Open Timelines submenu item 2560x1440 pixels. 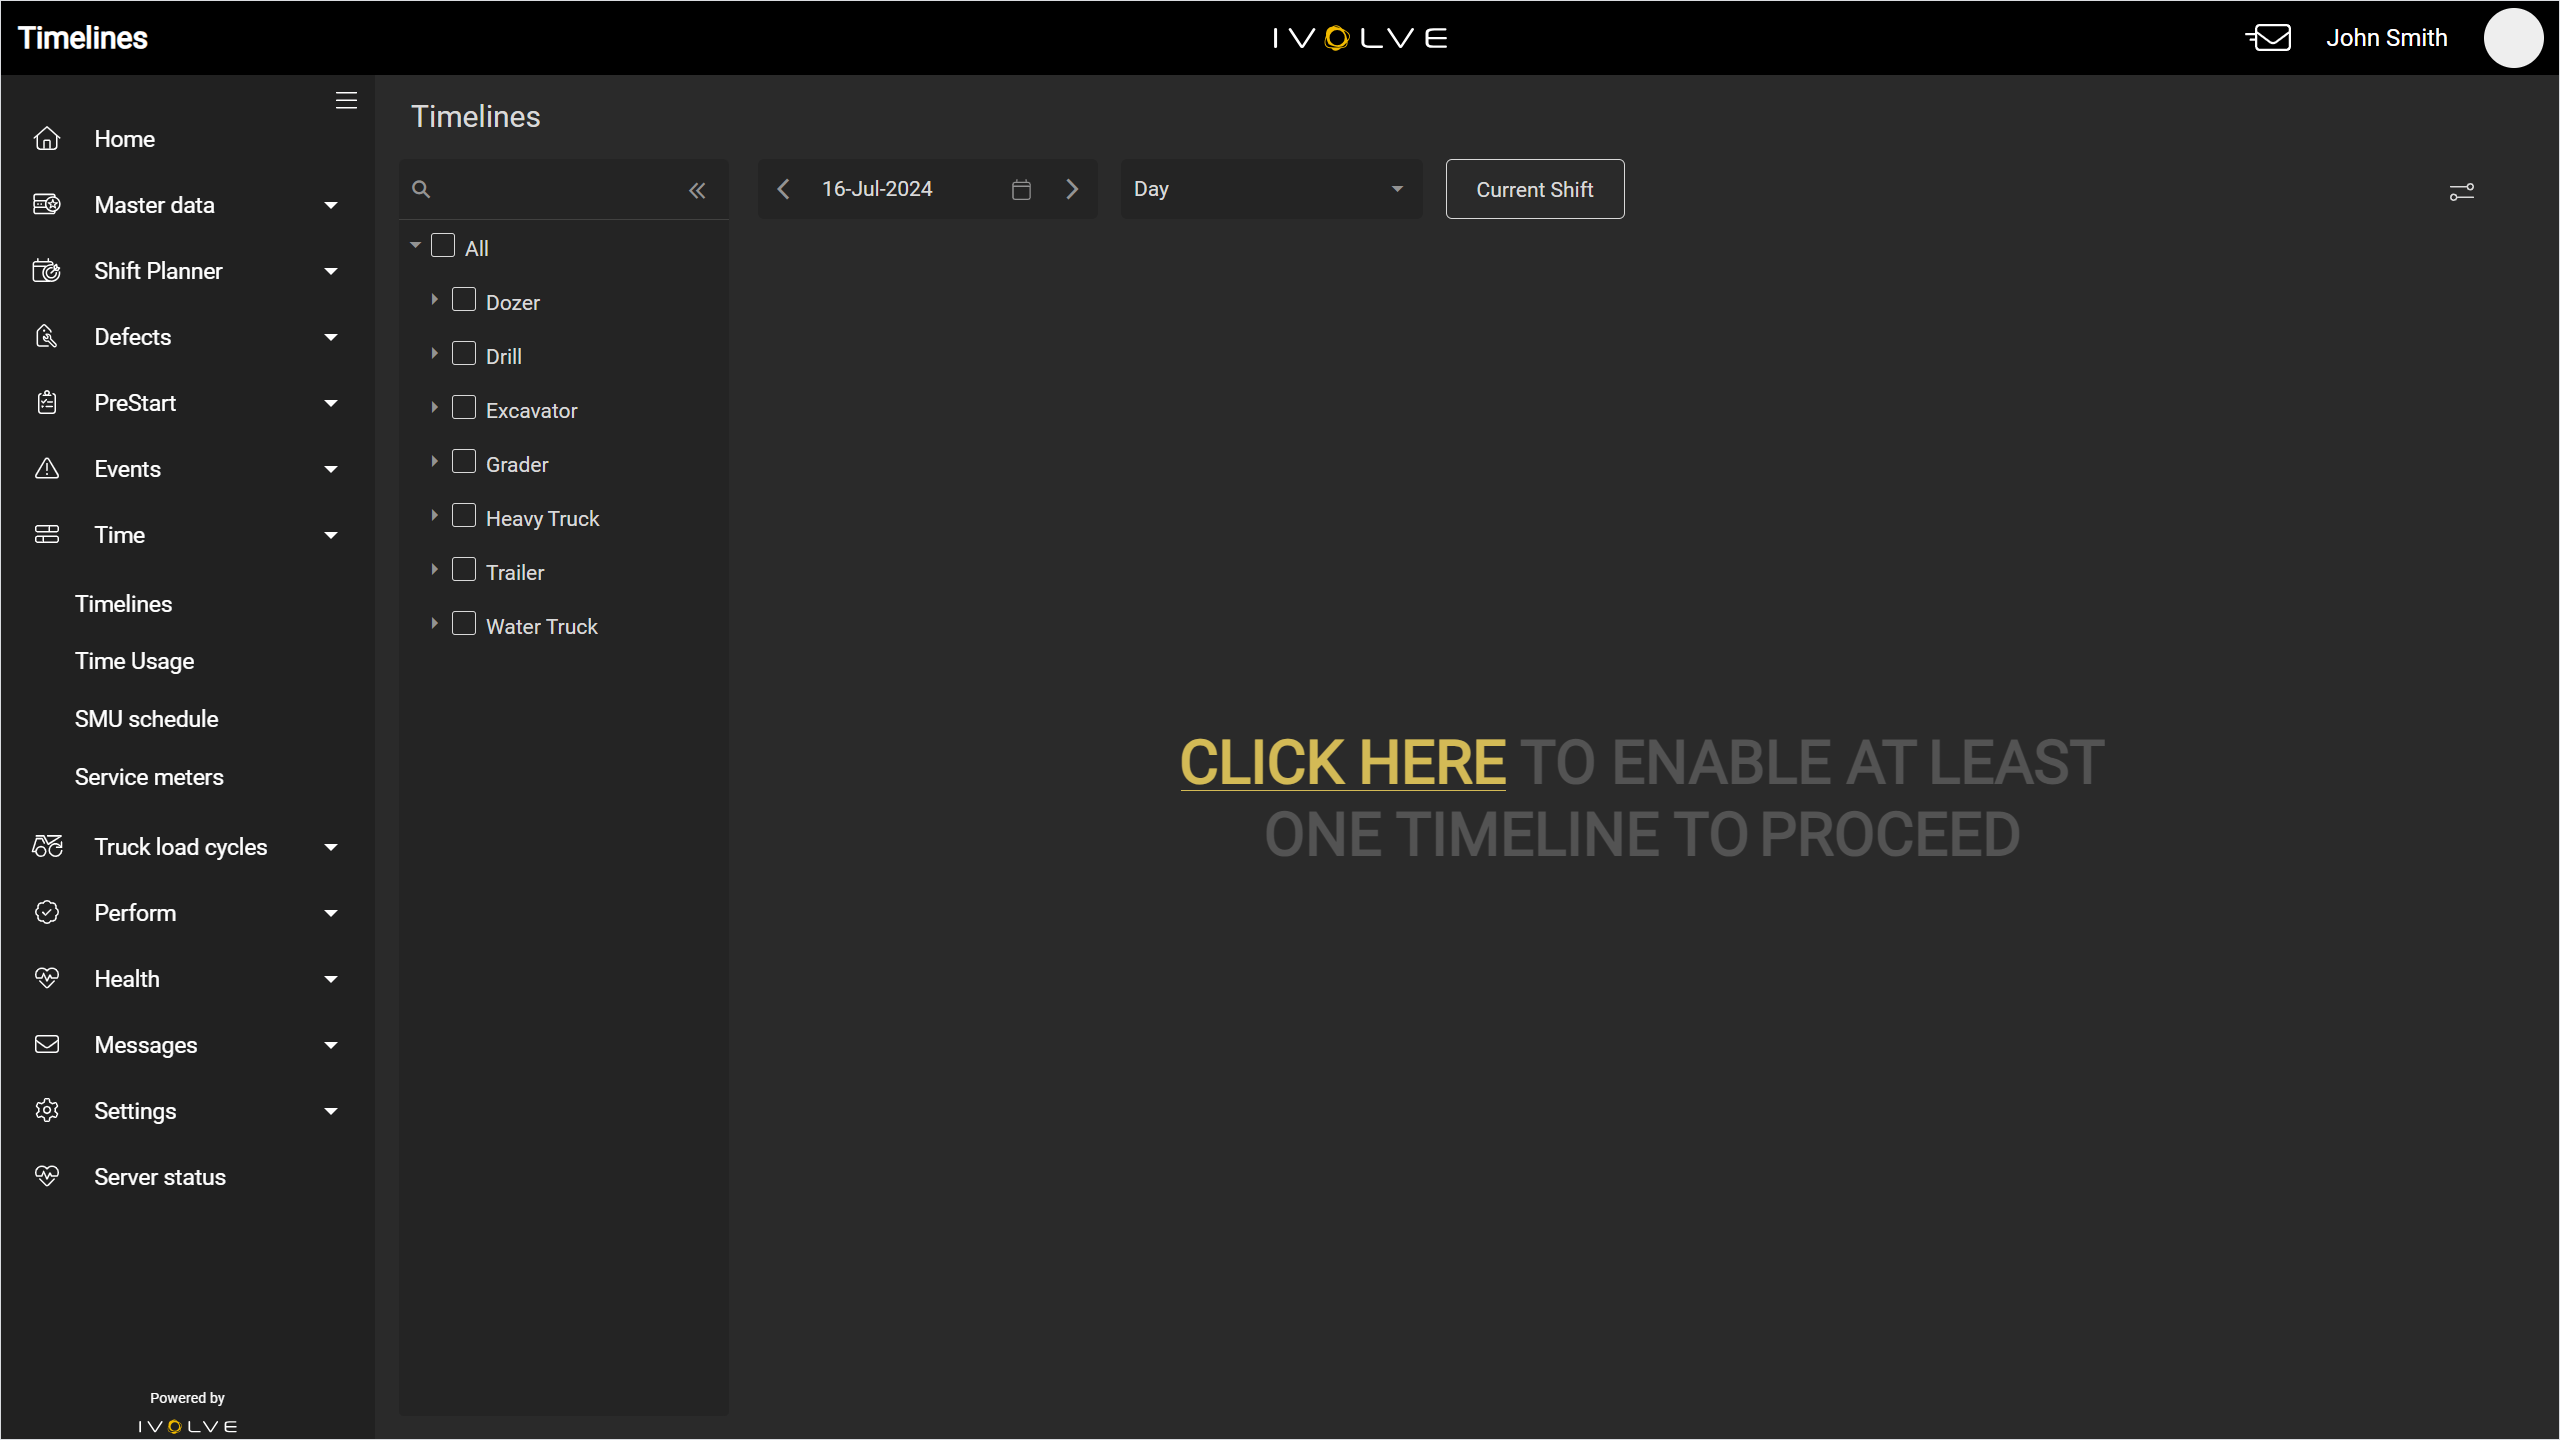pyautogui.click(x=124, y=604)
